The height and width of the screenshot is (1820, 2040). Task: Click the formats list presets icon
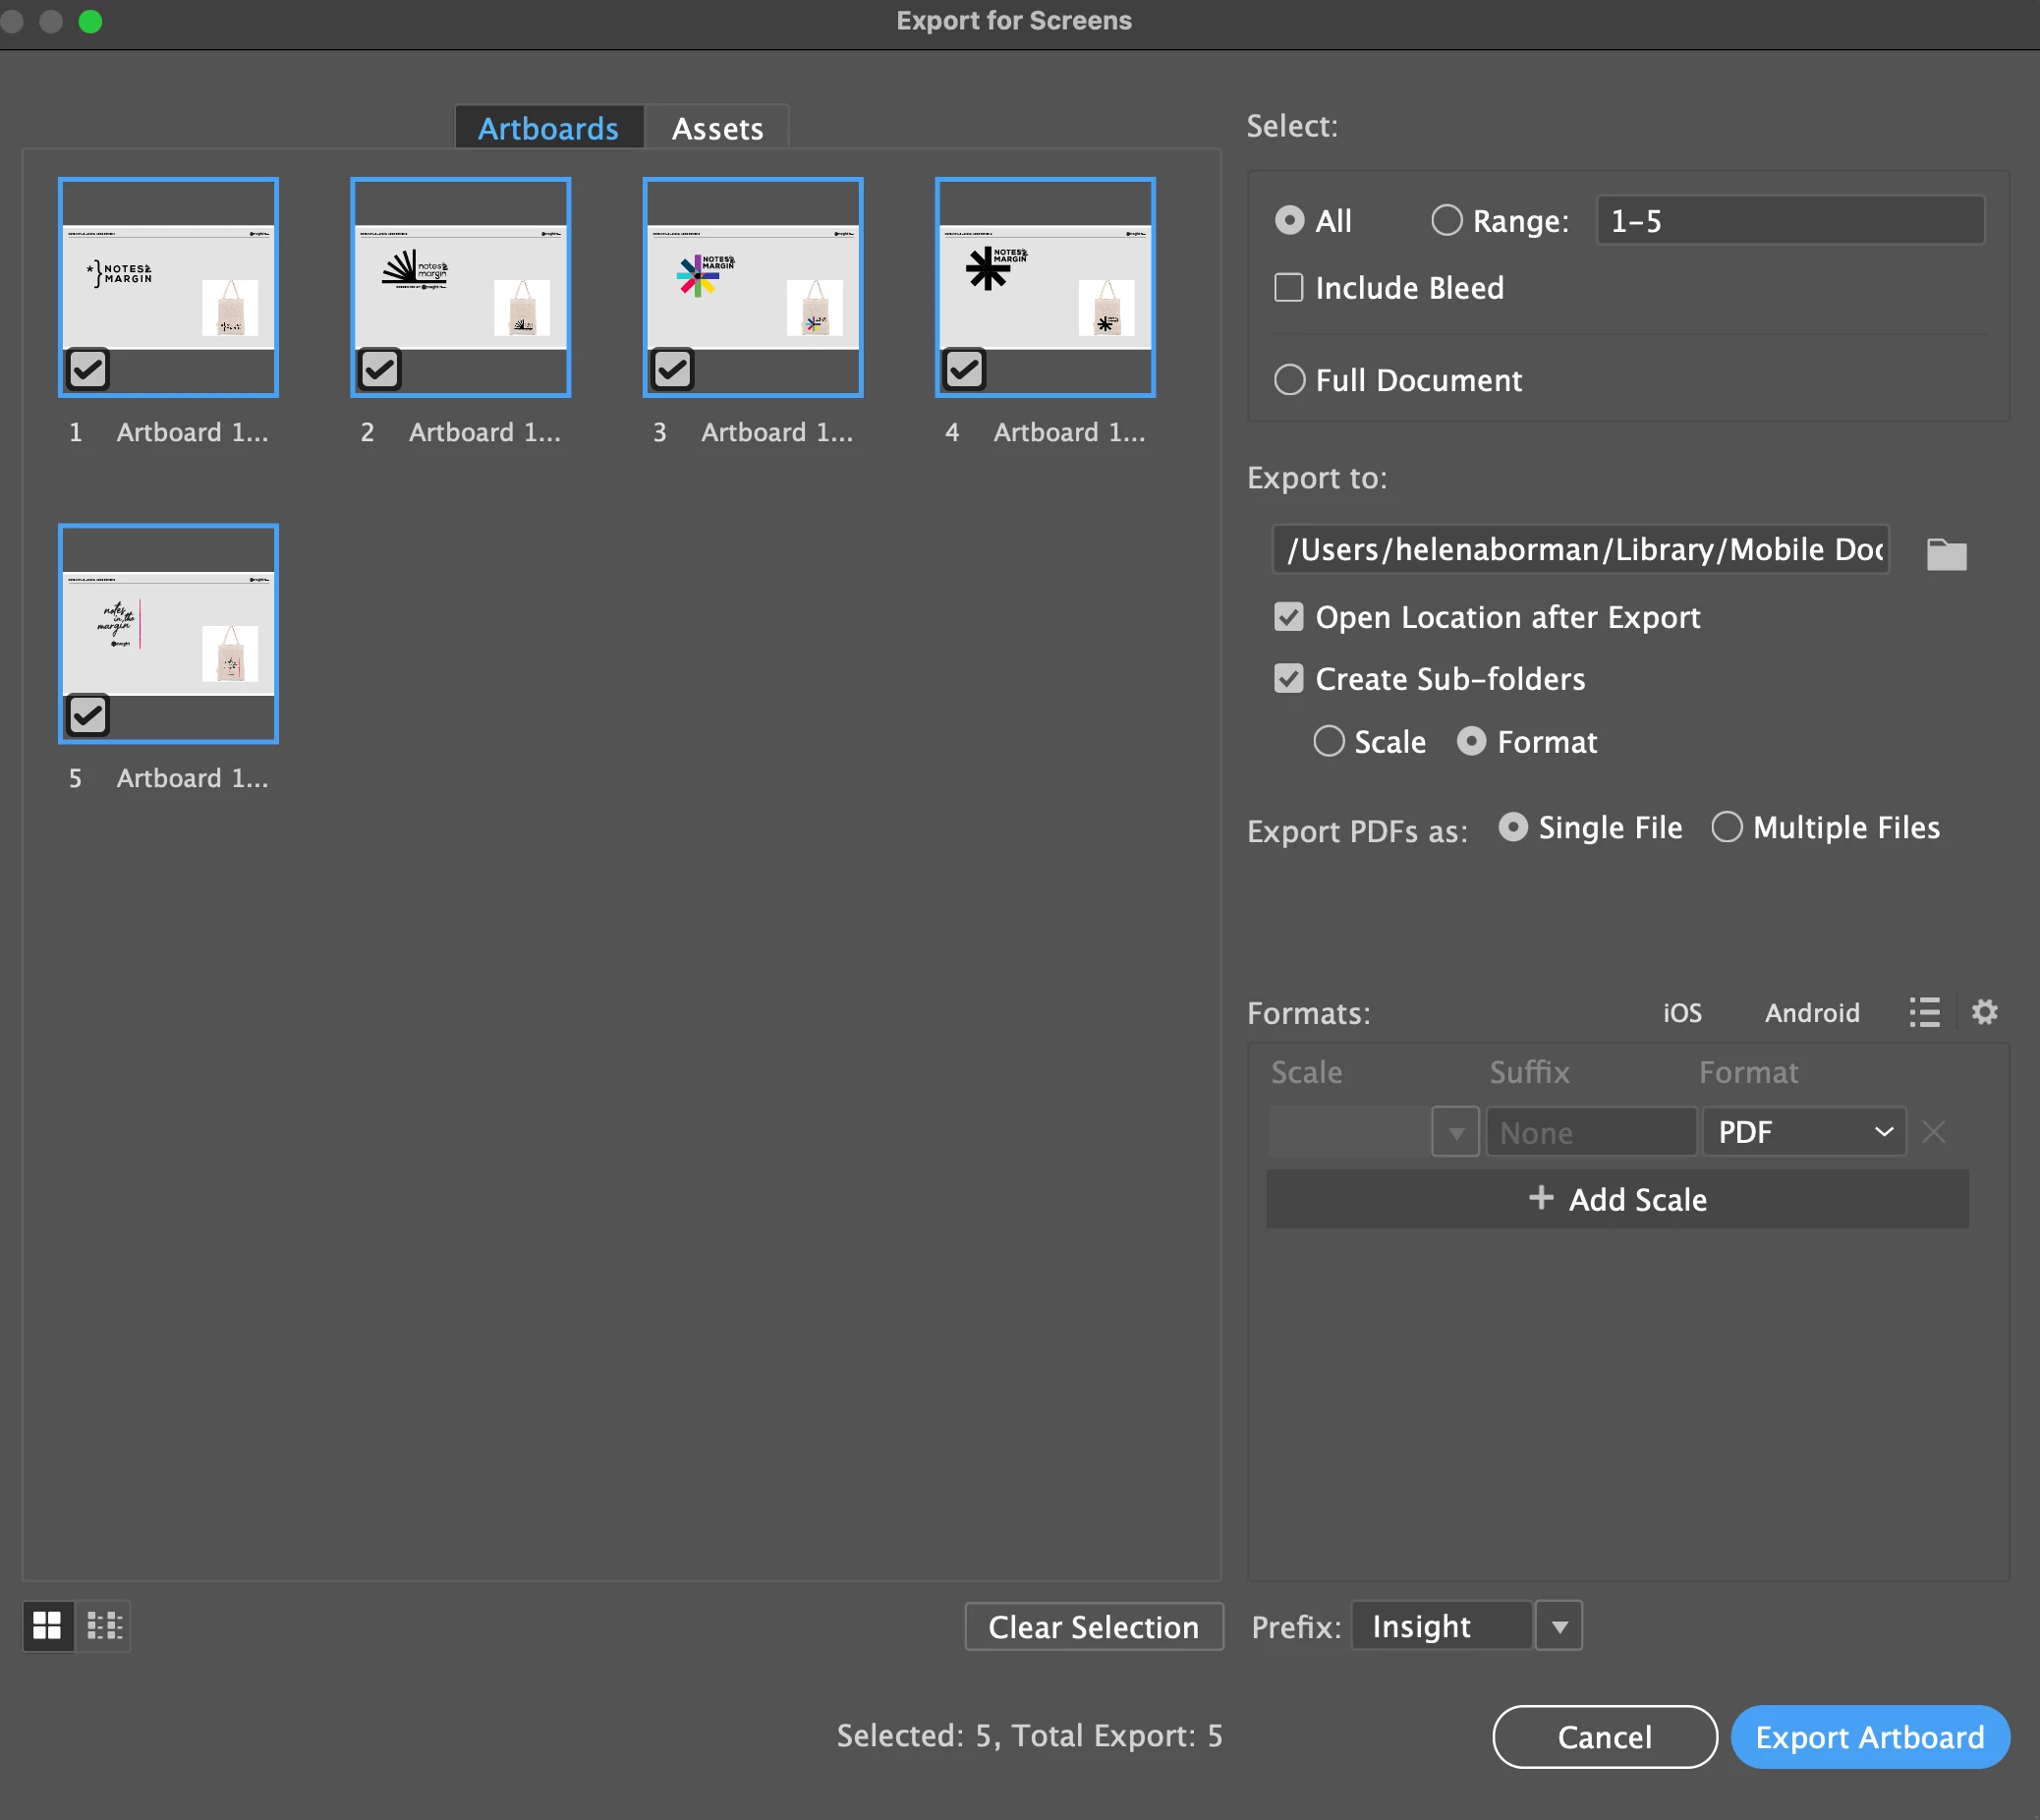(x=1924, y=1012)
